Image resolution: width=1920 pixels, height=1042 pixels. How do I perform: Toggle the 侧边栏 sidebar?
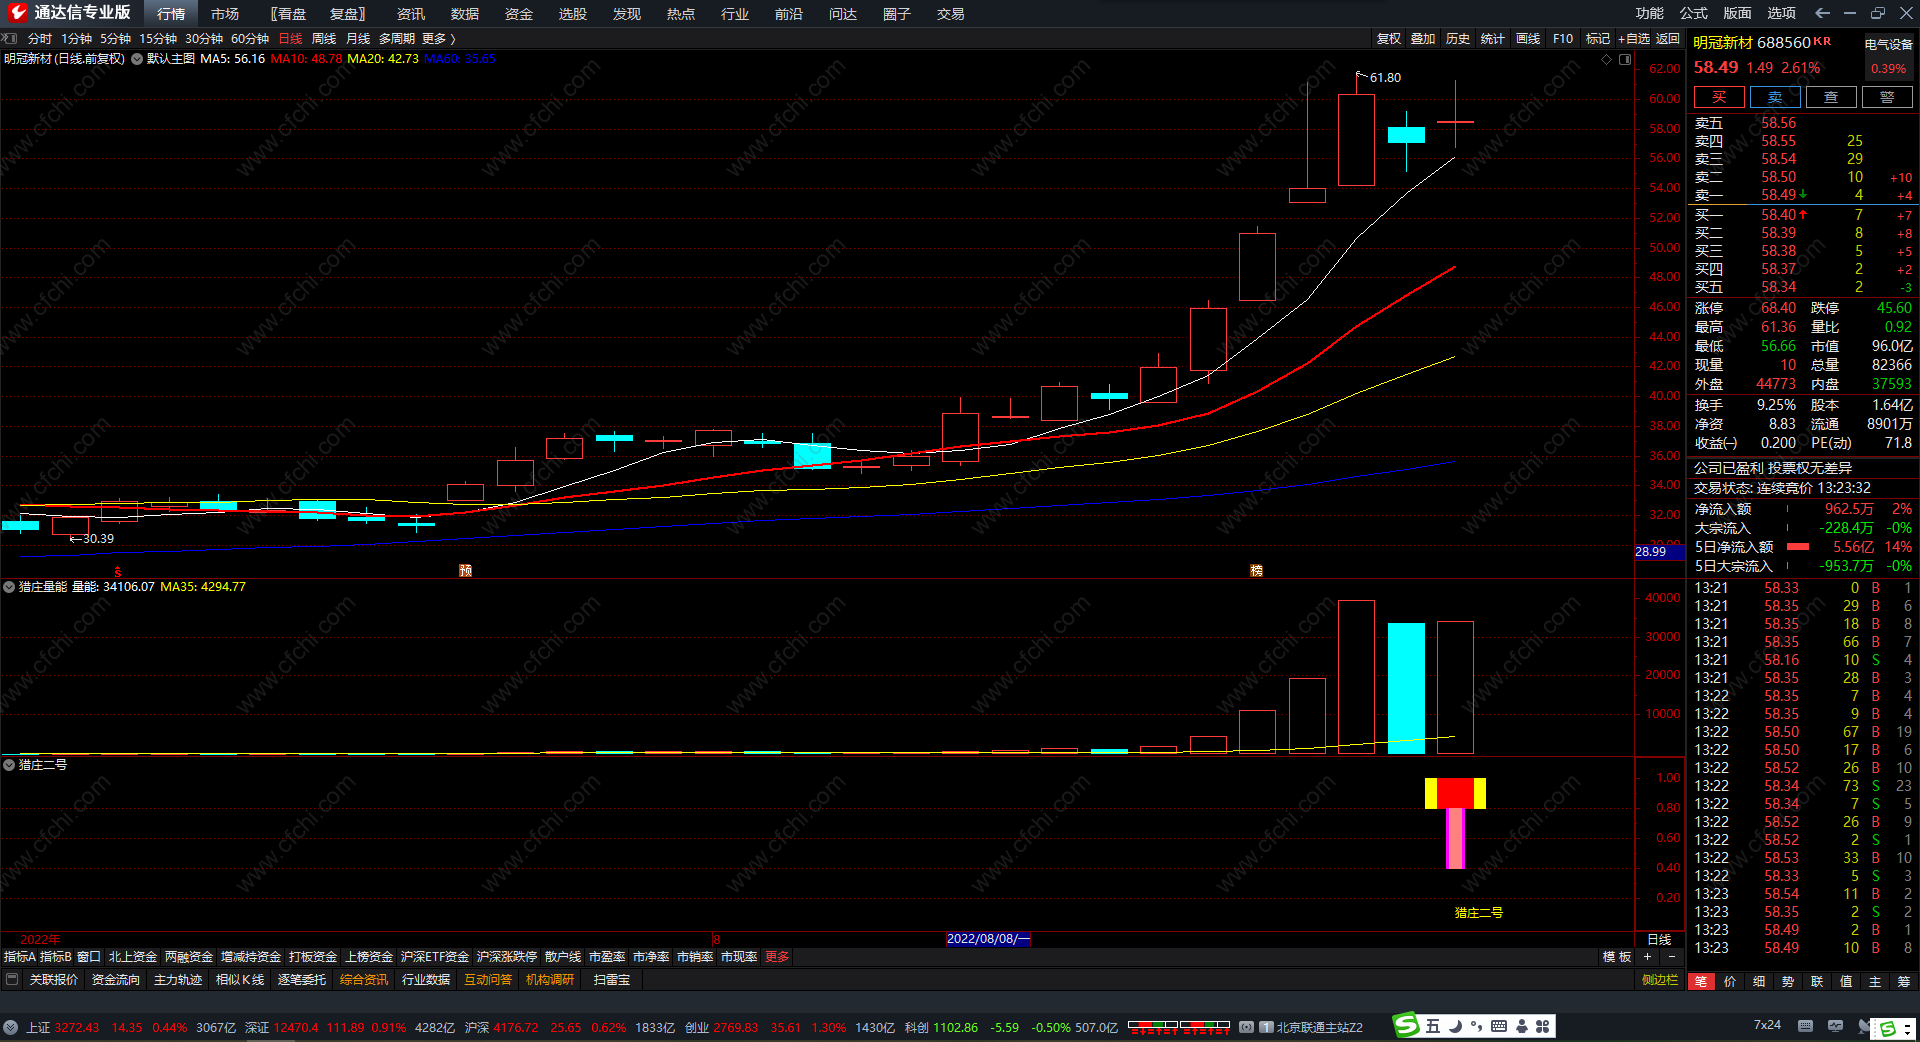pyautogui.click(x=1660, y=980)
